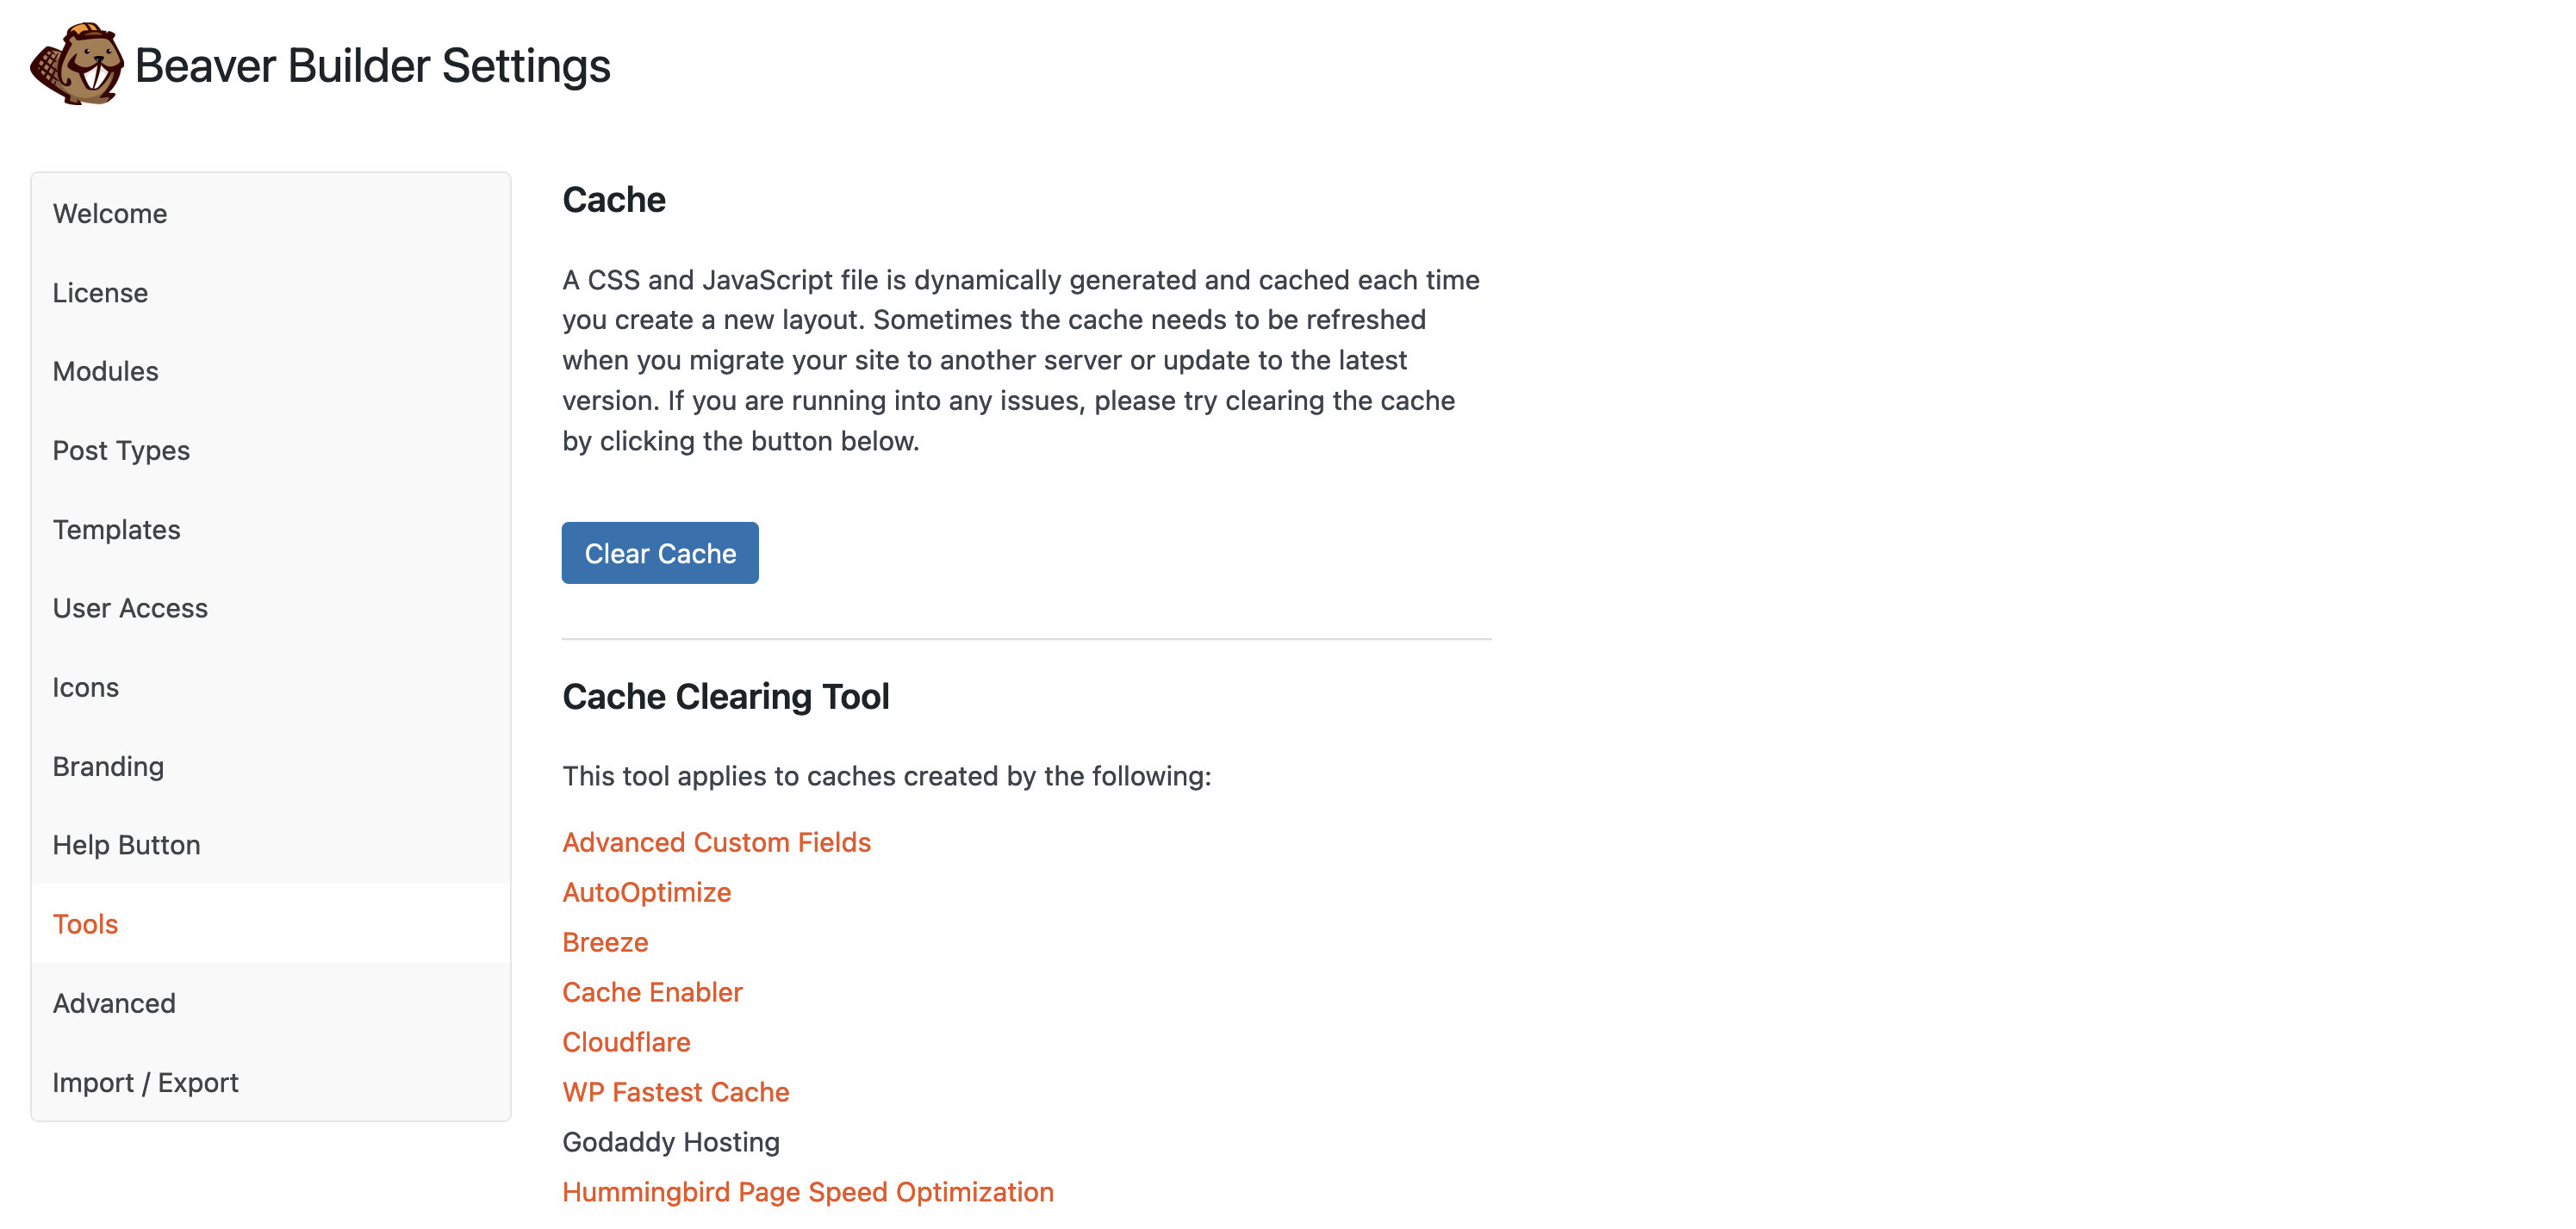Open the License settings section
2576x1229 pixels.
100,292
